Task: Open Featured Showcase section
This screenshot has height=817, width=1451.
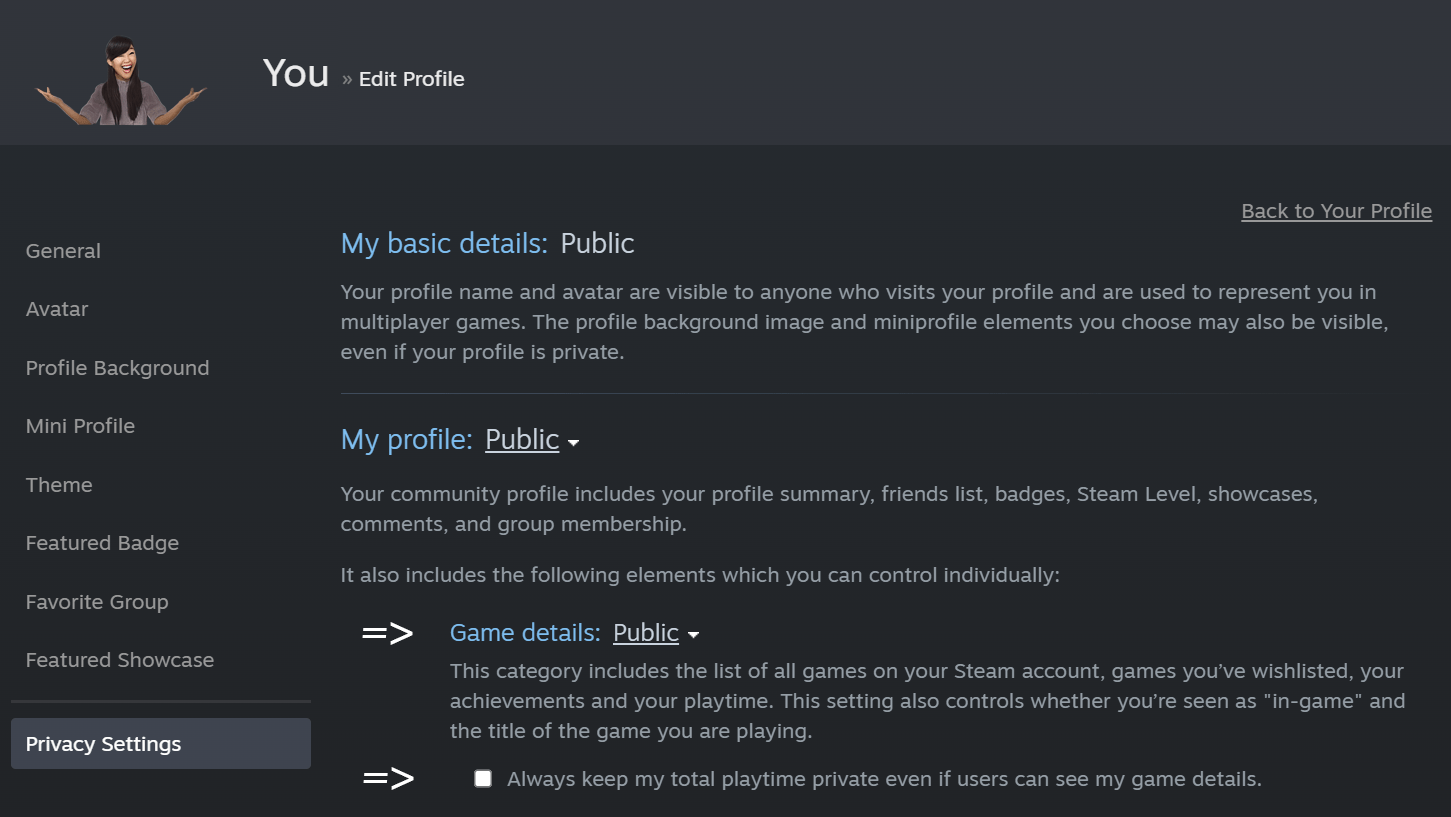Action: click(x=120, y=660)
